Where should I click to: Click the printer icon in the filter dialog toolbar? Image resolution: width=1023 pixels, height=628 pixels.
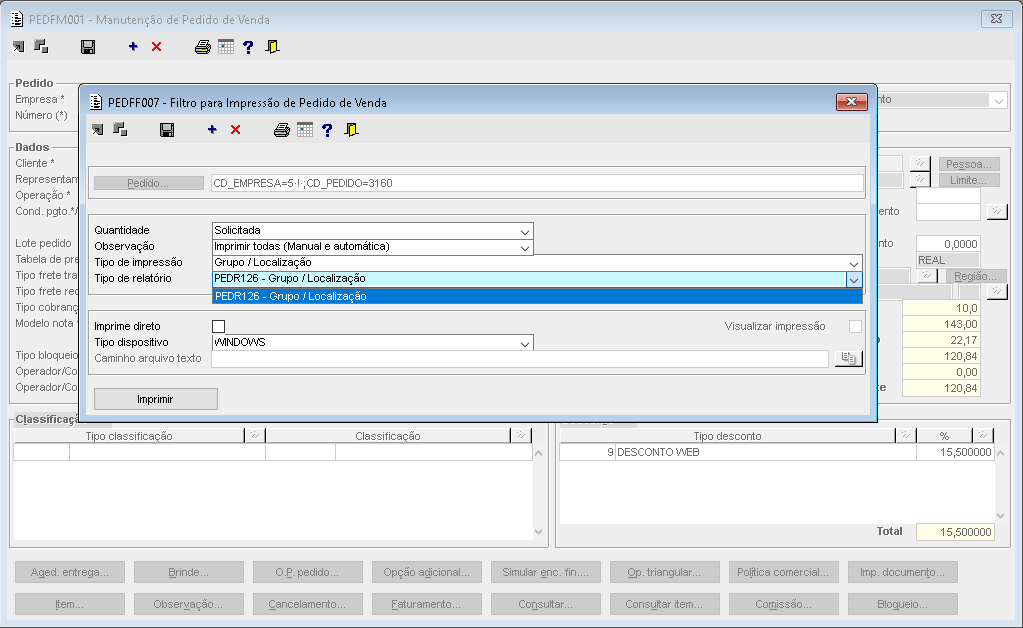pyautogui.click(x=282, y=130)
